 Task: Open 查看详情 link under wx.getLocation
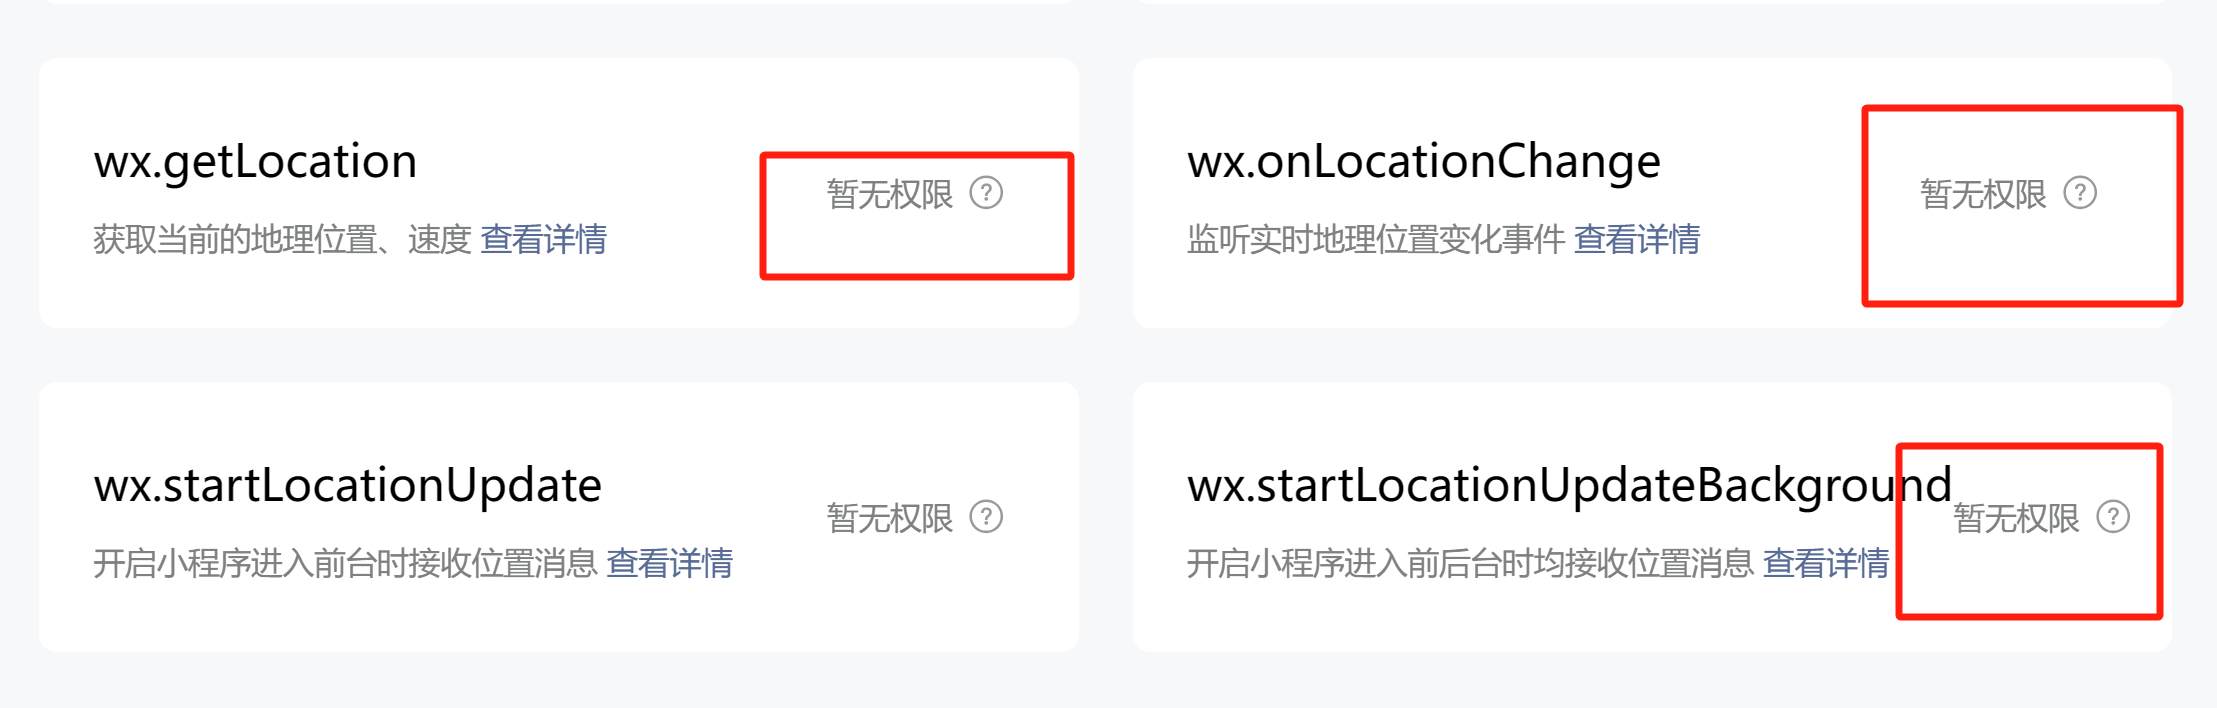[543, 240]
